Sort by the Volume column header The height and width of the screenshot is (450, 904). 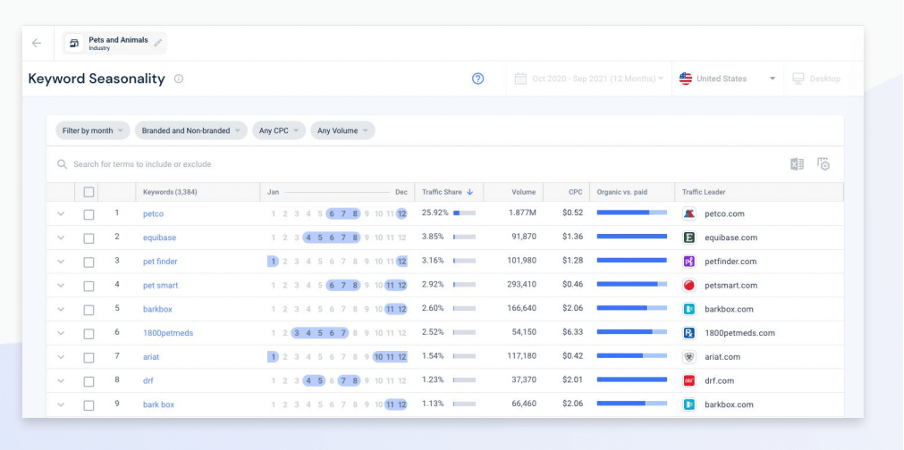[x=523, y=192]
